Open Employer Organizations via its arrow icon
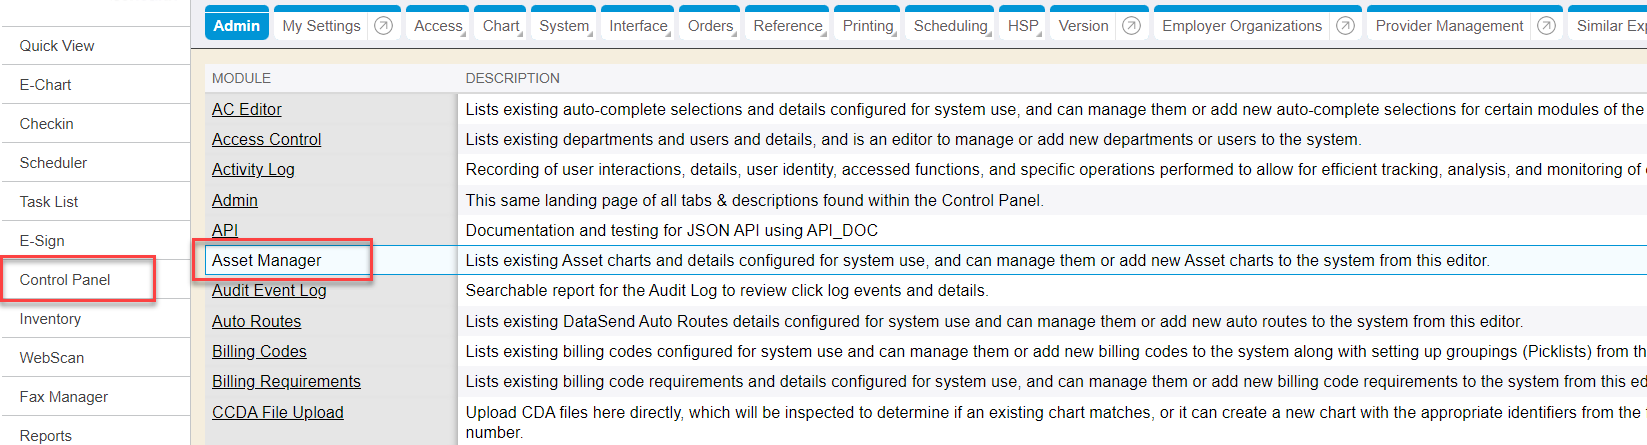The image size is (1647, 445). (x=1346, y=26)
